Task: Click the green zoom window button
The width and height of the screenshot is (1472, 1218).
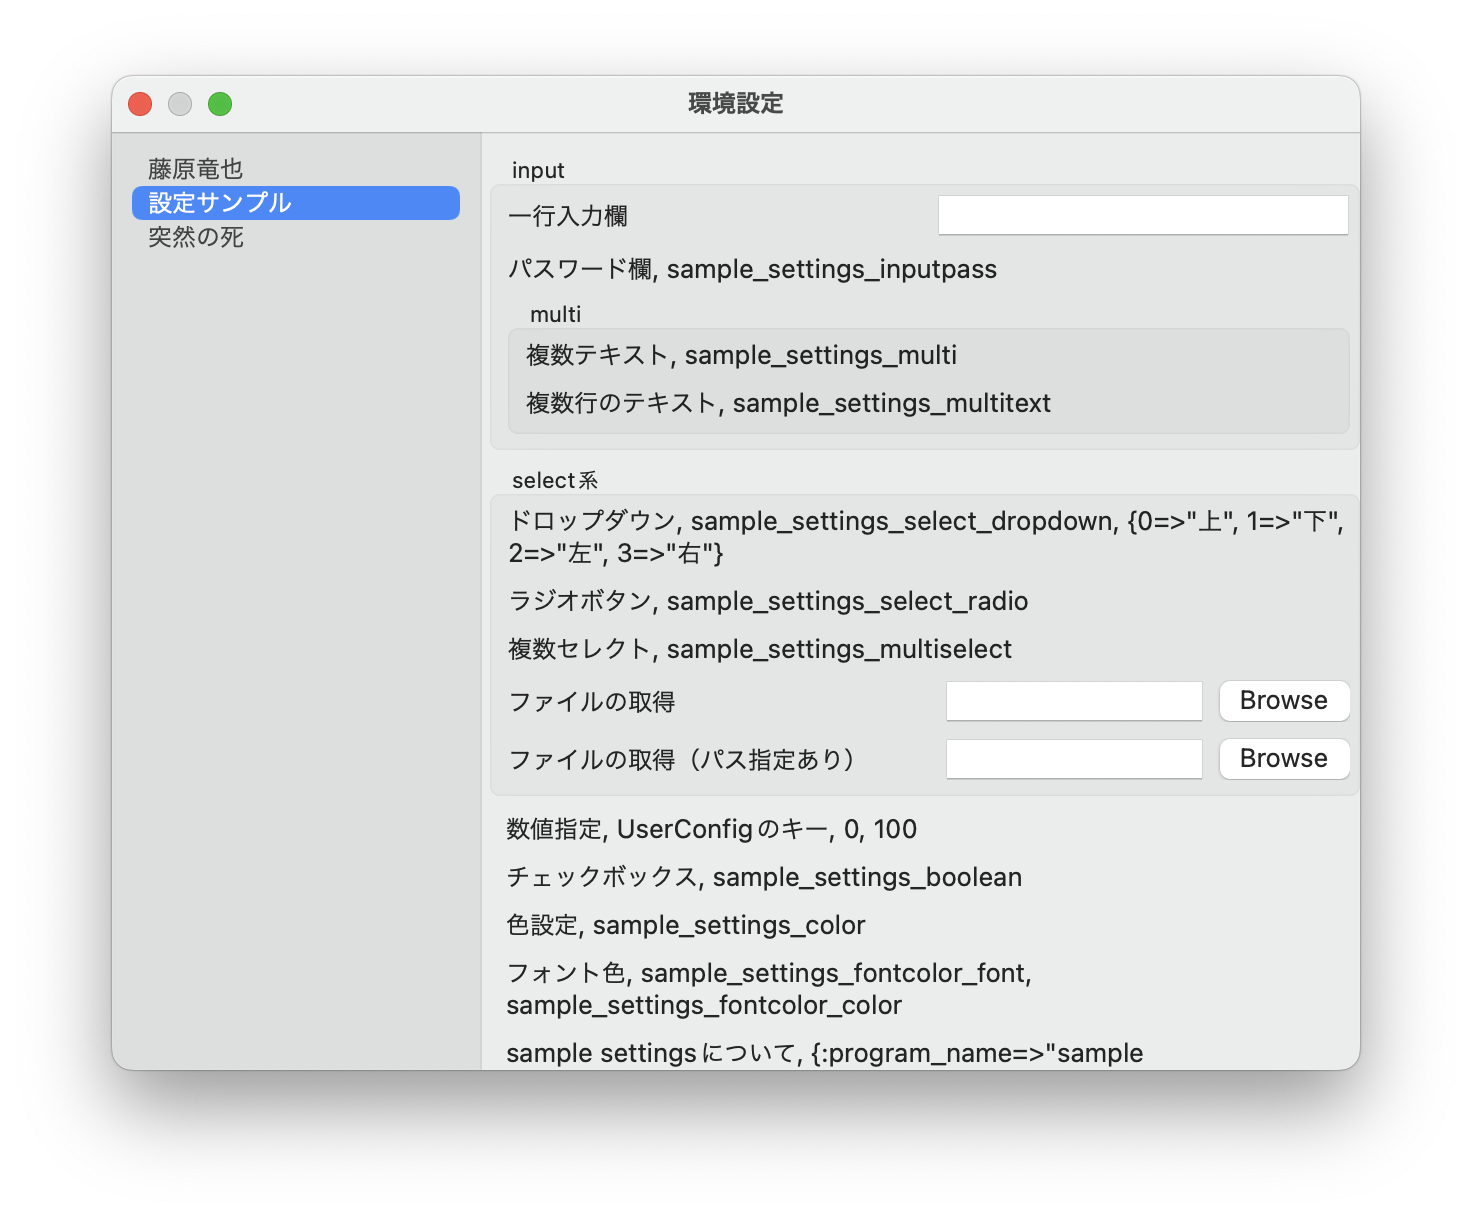Action: pos(220,104)
